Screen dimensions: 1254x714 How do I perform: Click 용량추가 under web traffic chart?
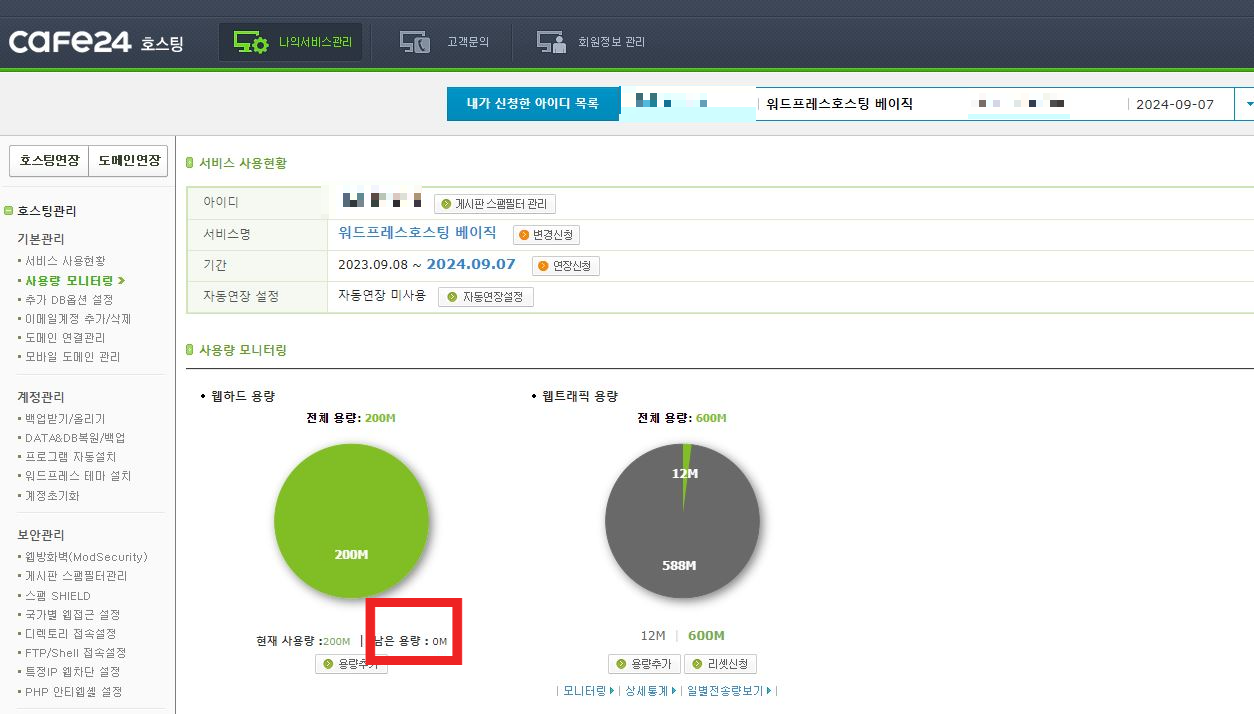point(644,664)
